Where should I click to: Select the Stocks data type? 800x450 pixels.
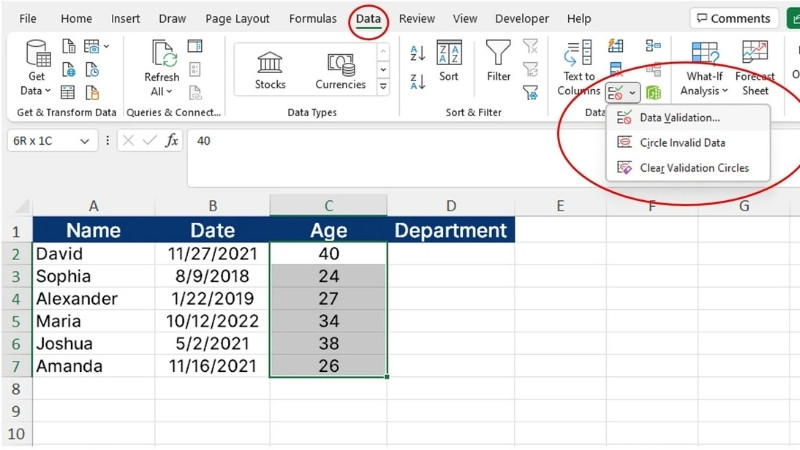270,68
